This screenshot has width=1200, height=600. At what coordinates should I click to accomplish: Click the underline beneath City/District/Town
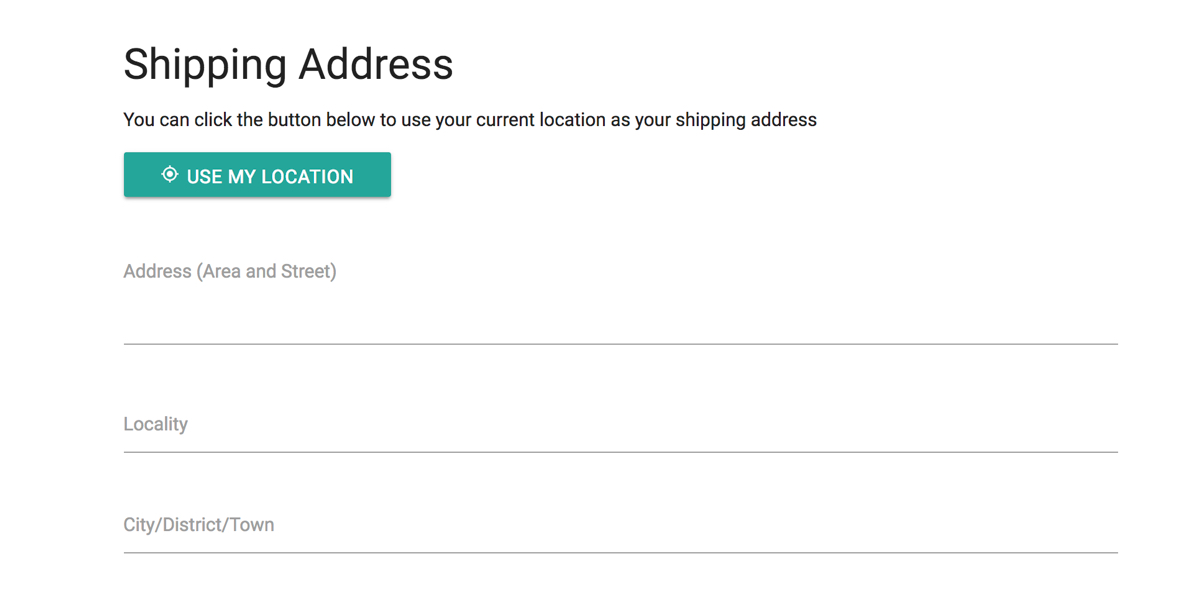tap(620, 552)
